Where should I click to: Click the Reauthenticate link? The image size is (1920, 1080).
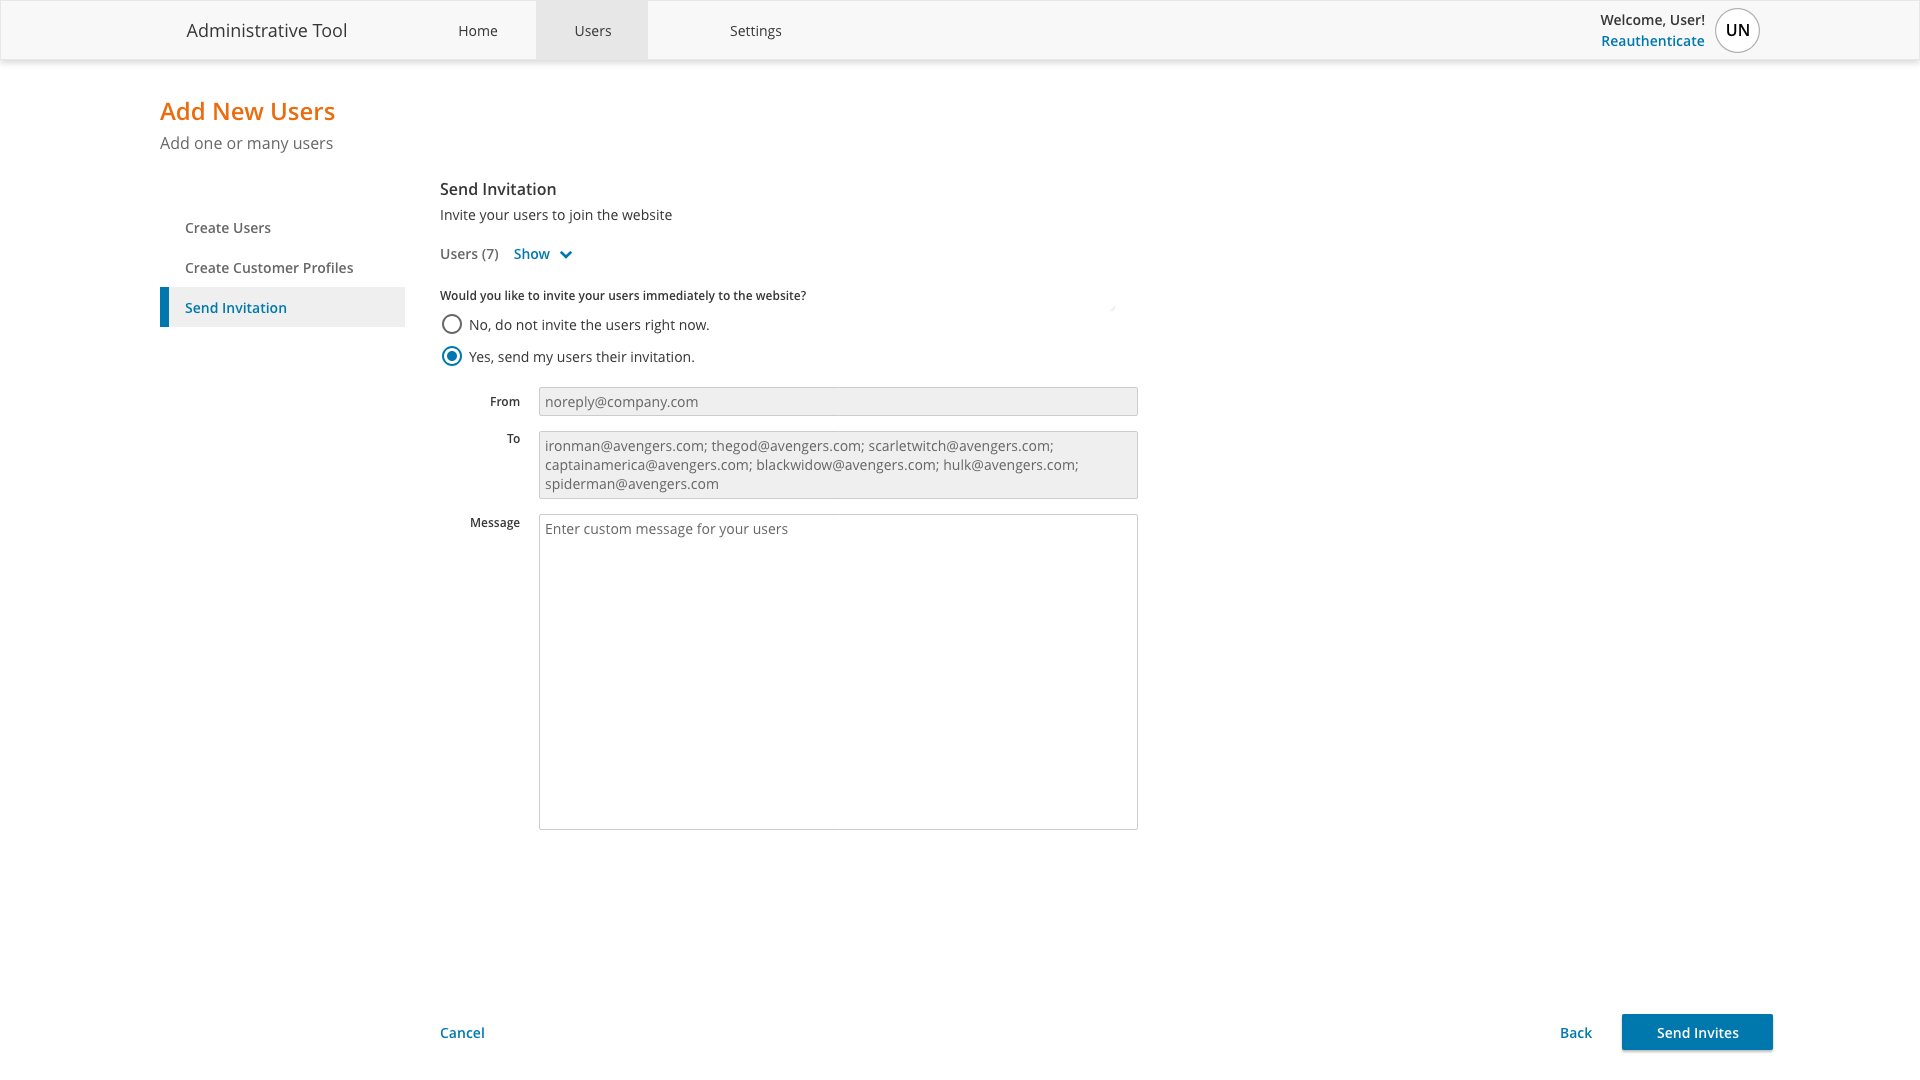pyautogui.click(x=1652, y=40)
